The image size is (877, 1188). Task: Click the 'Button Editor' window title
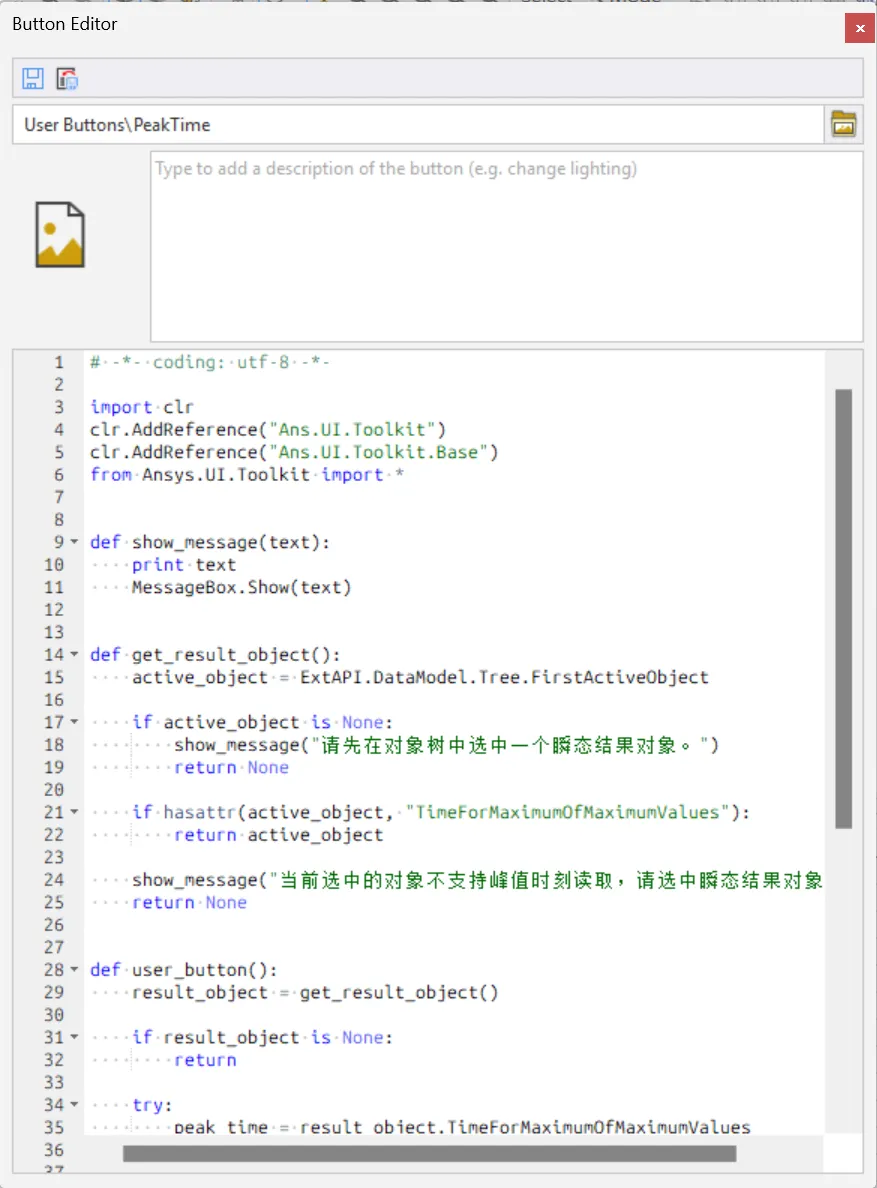click(x=64, y=24)
